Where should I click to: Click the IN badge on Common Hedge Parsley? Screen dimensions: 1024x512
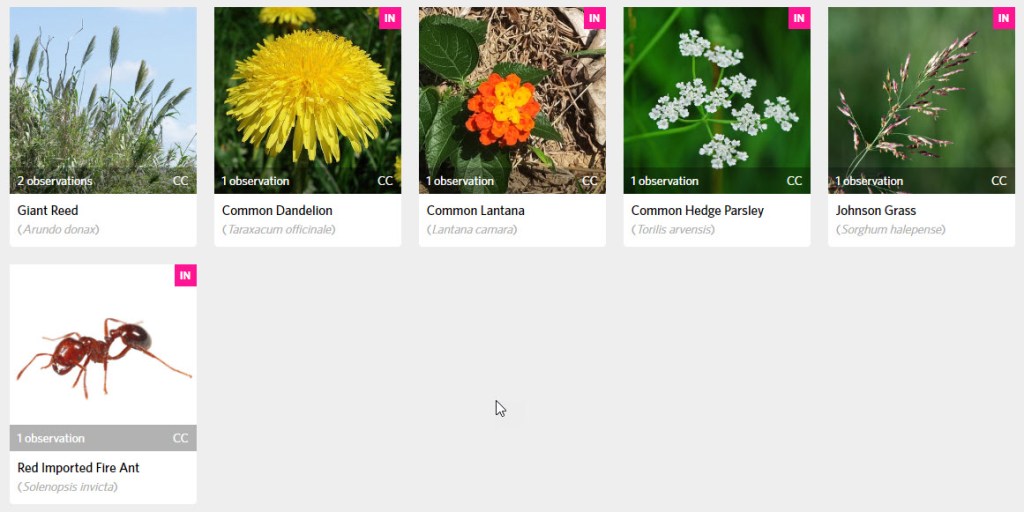click(x=799, y=18)
